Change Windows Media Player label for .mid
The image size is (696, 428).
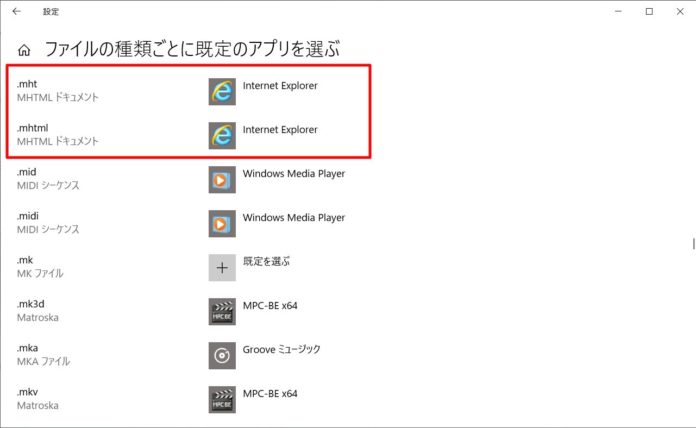[294, 174]
